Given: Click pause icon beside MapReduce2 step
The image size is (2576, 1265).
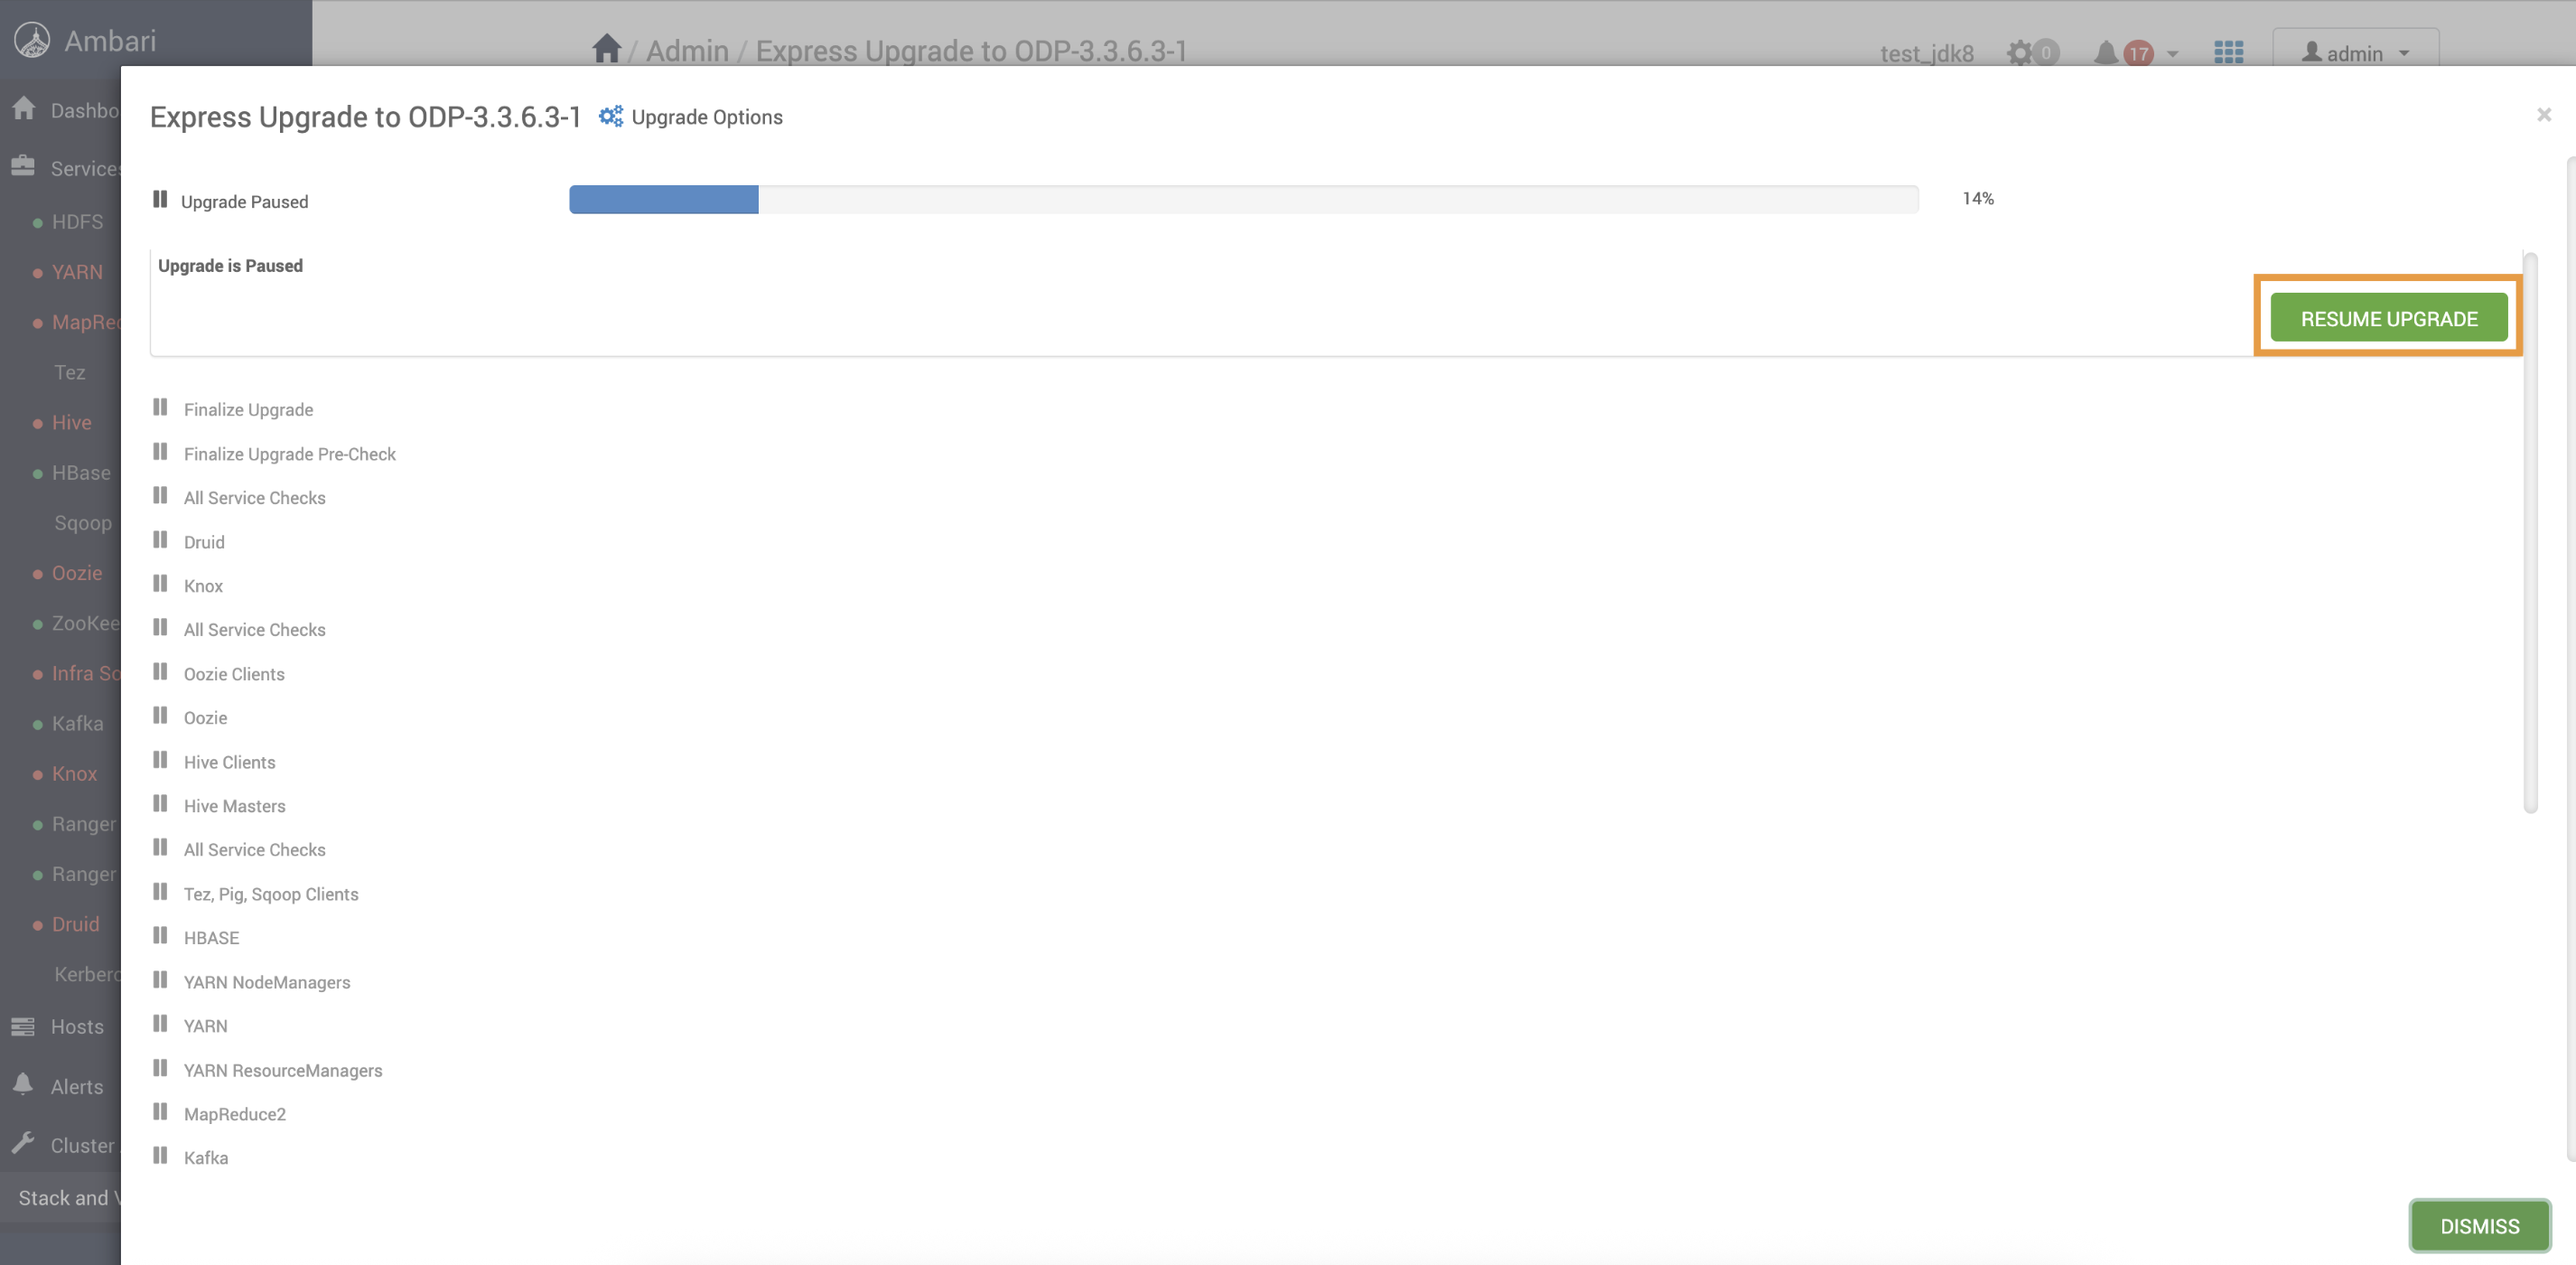Looking at the screenshot, I should (x=160, y=1111).
